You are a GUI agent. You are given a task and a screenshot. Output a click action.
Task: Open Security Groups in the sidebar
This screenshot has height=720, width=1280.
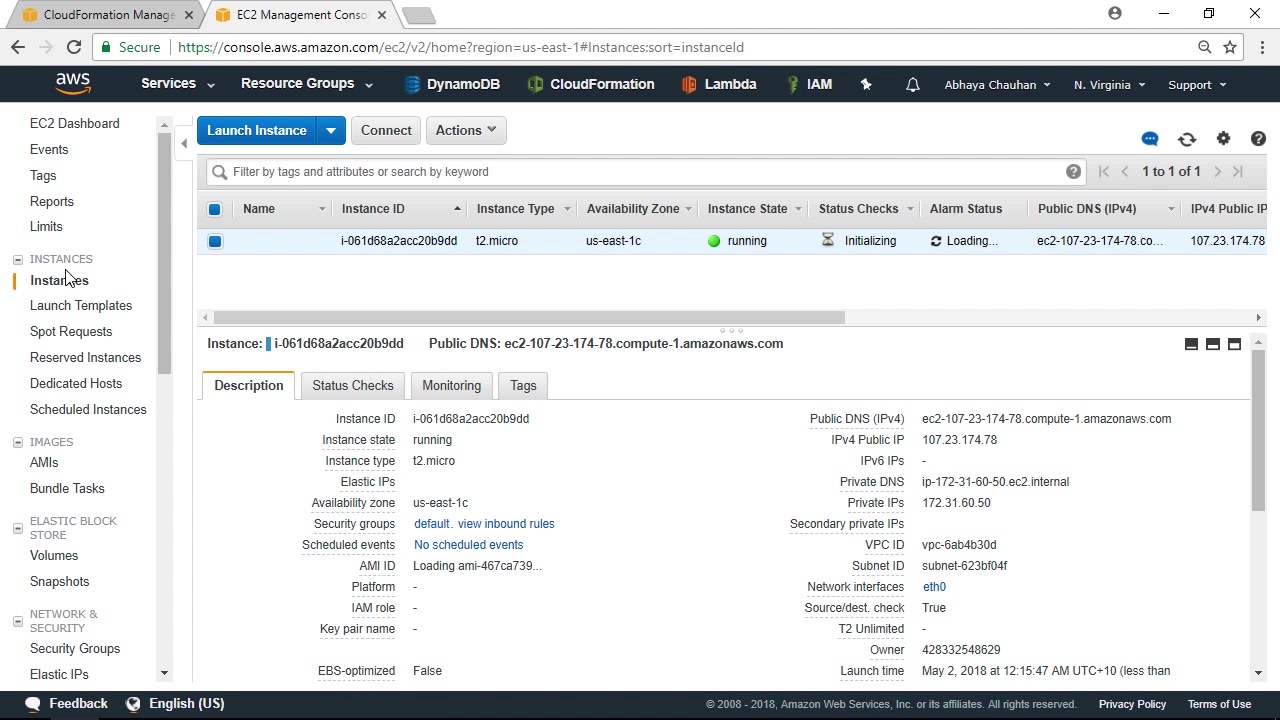coord(75,649)
